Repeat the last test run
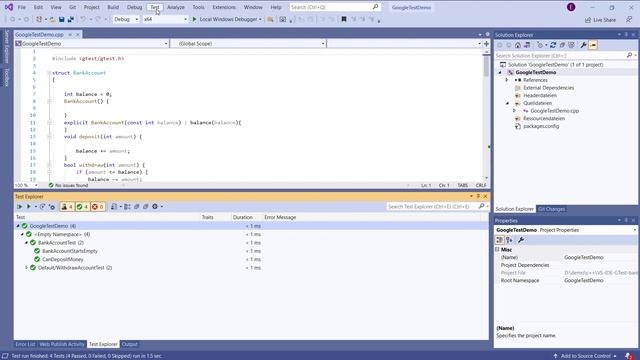Screen dimensions: 640x360 [43, 207]
